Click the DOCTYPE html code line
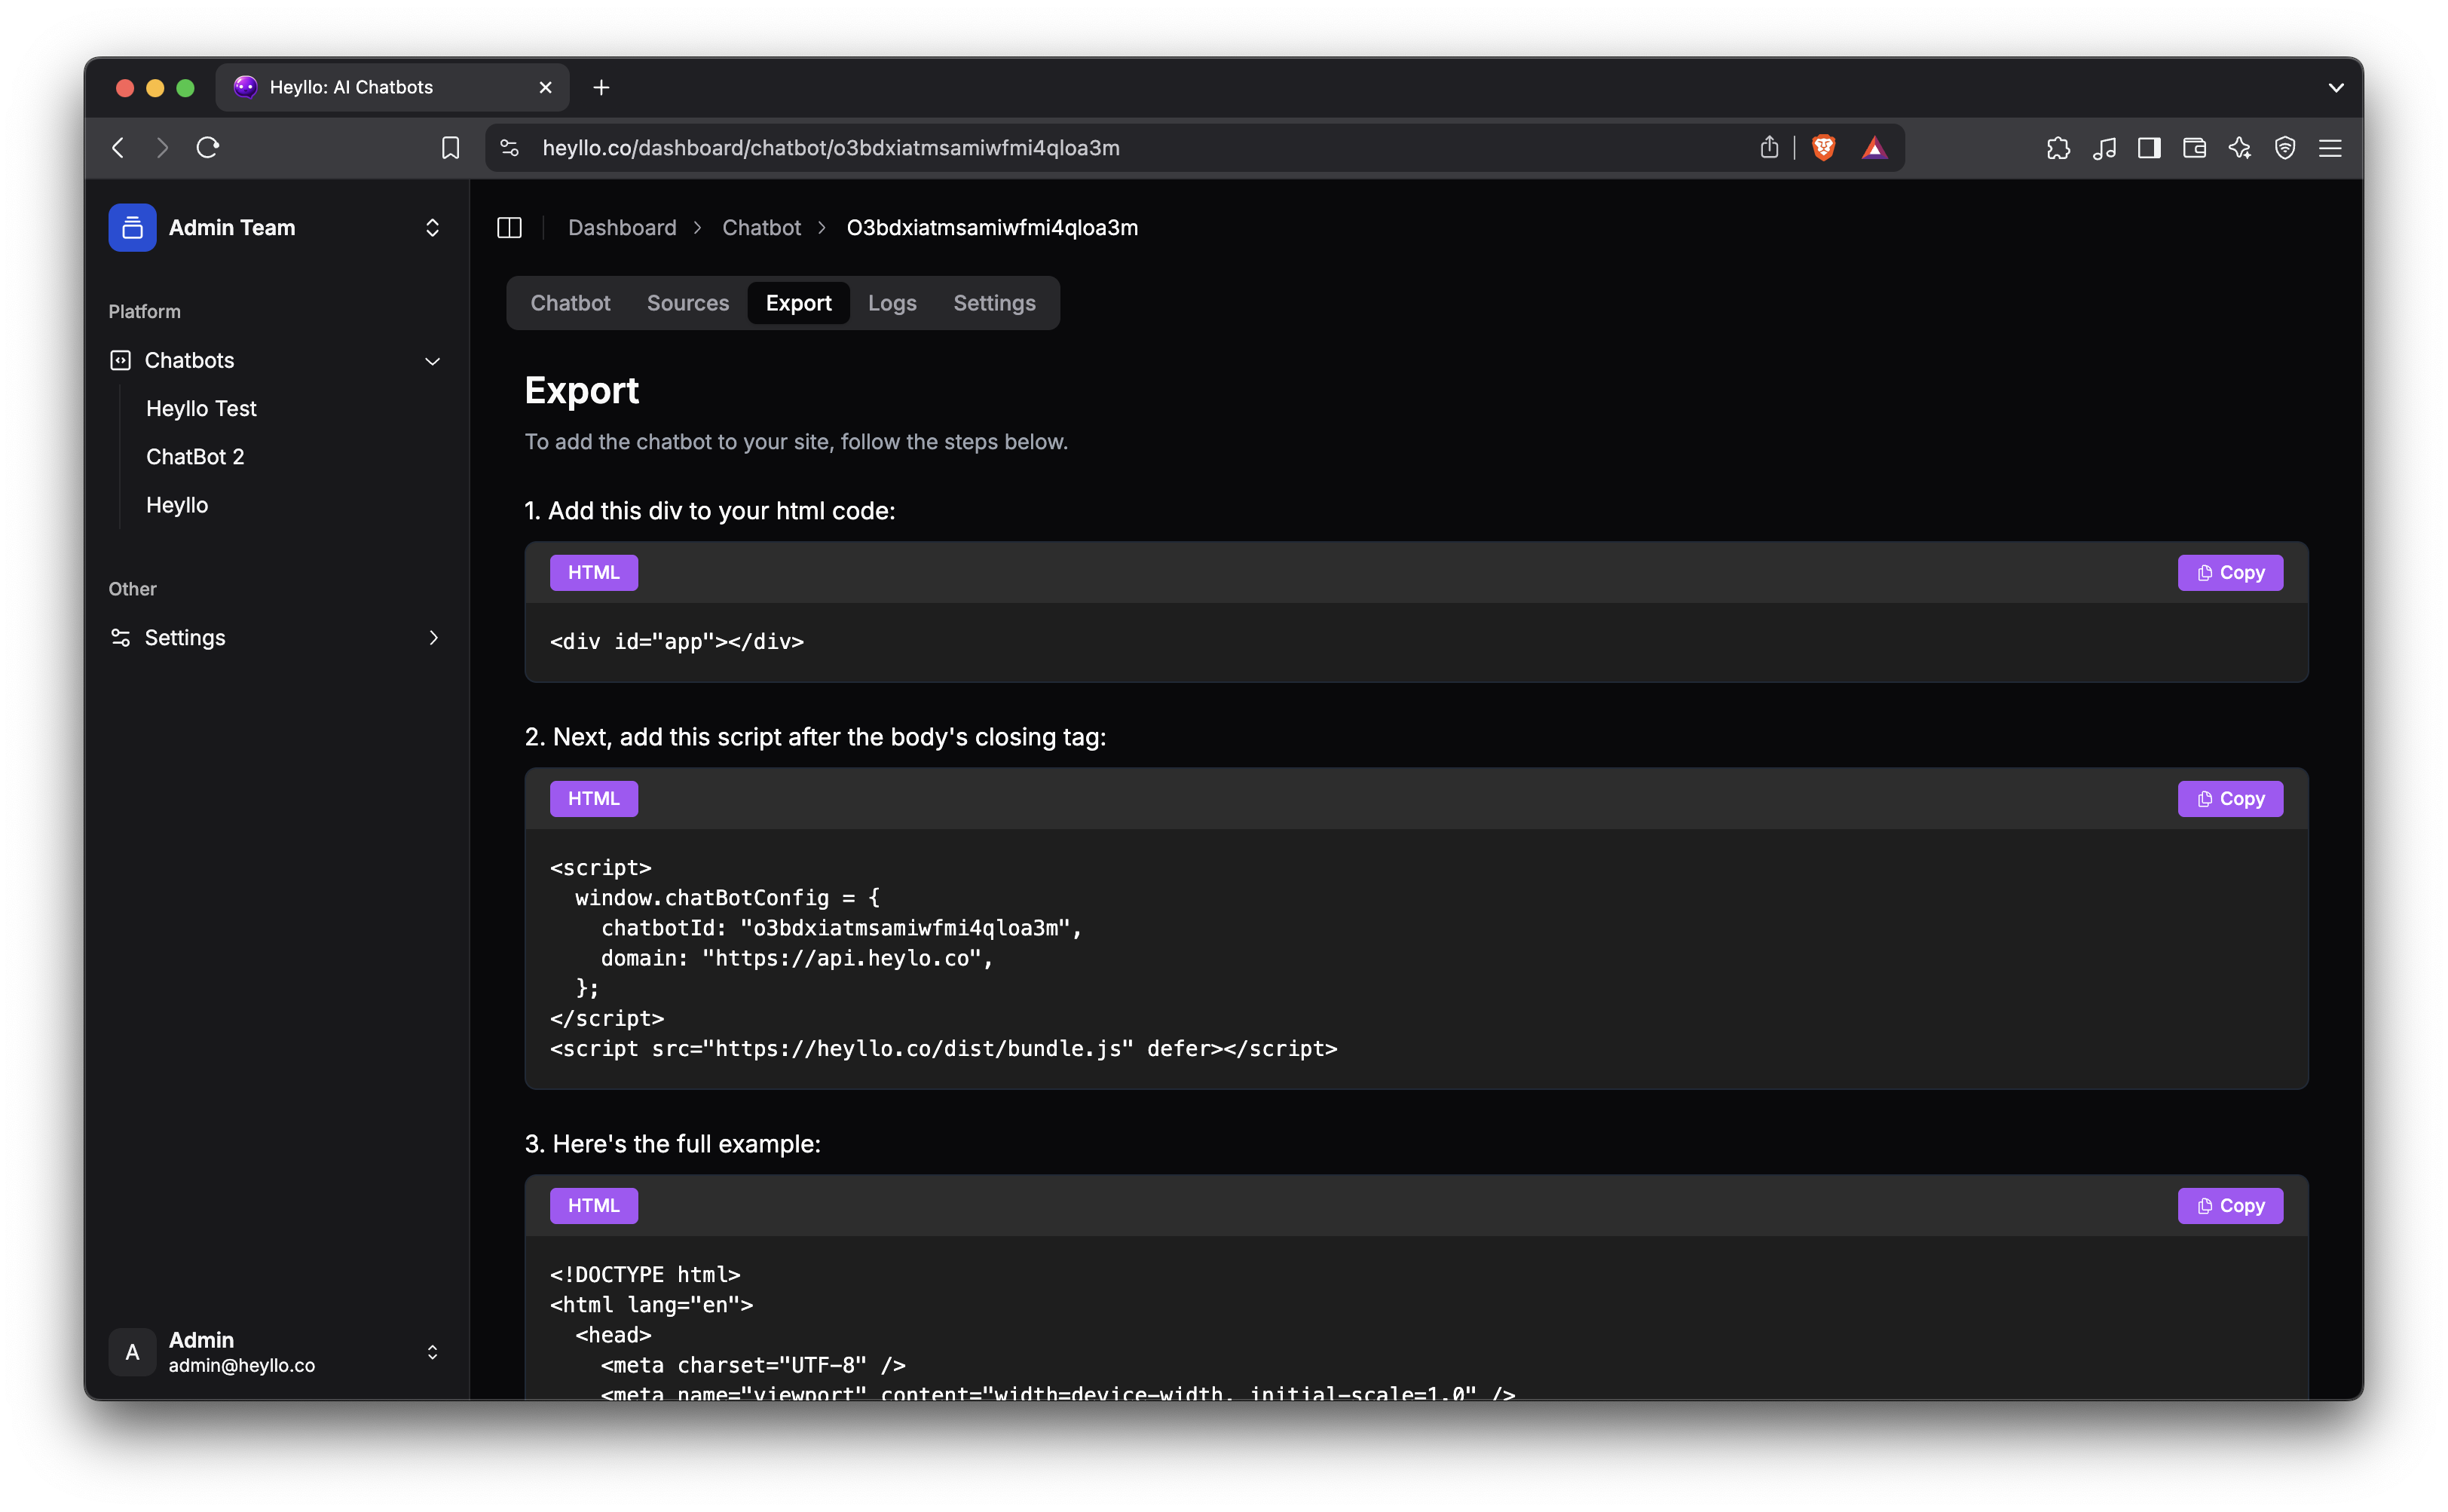 (645, 1275)
